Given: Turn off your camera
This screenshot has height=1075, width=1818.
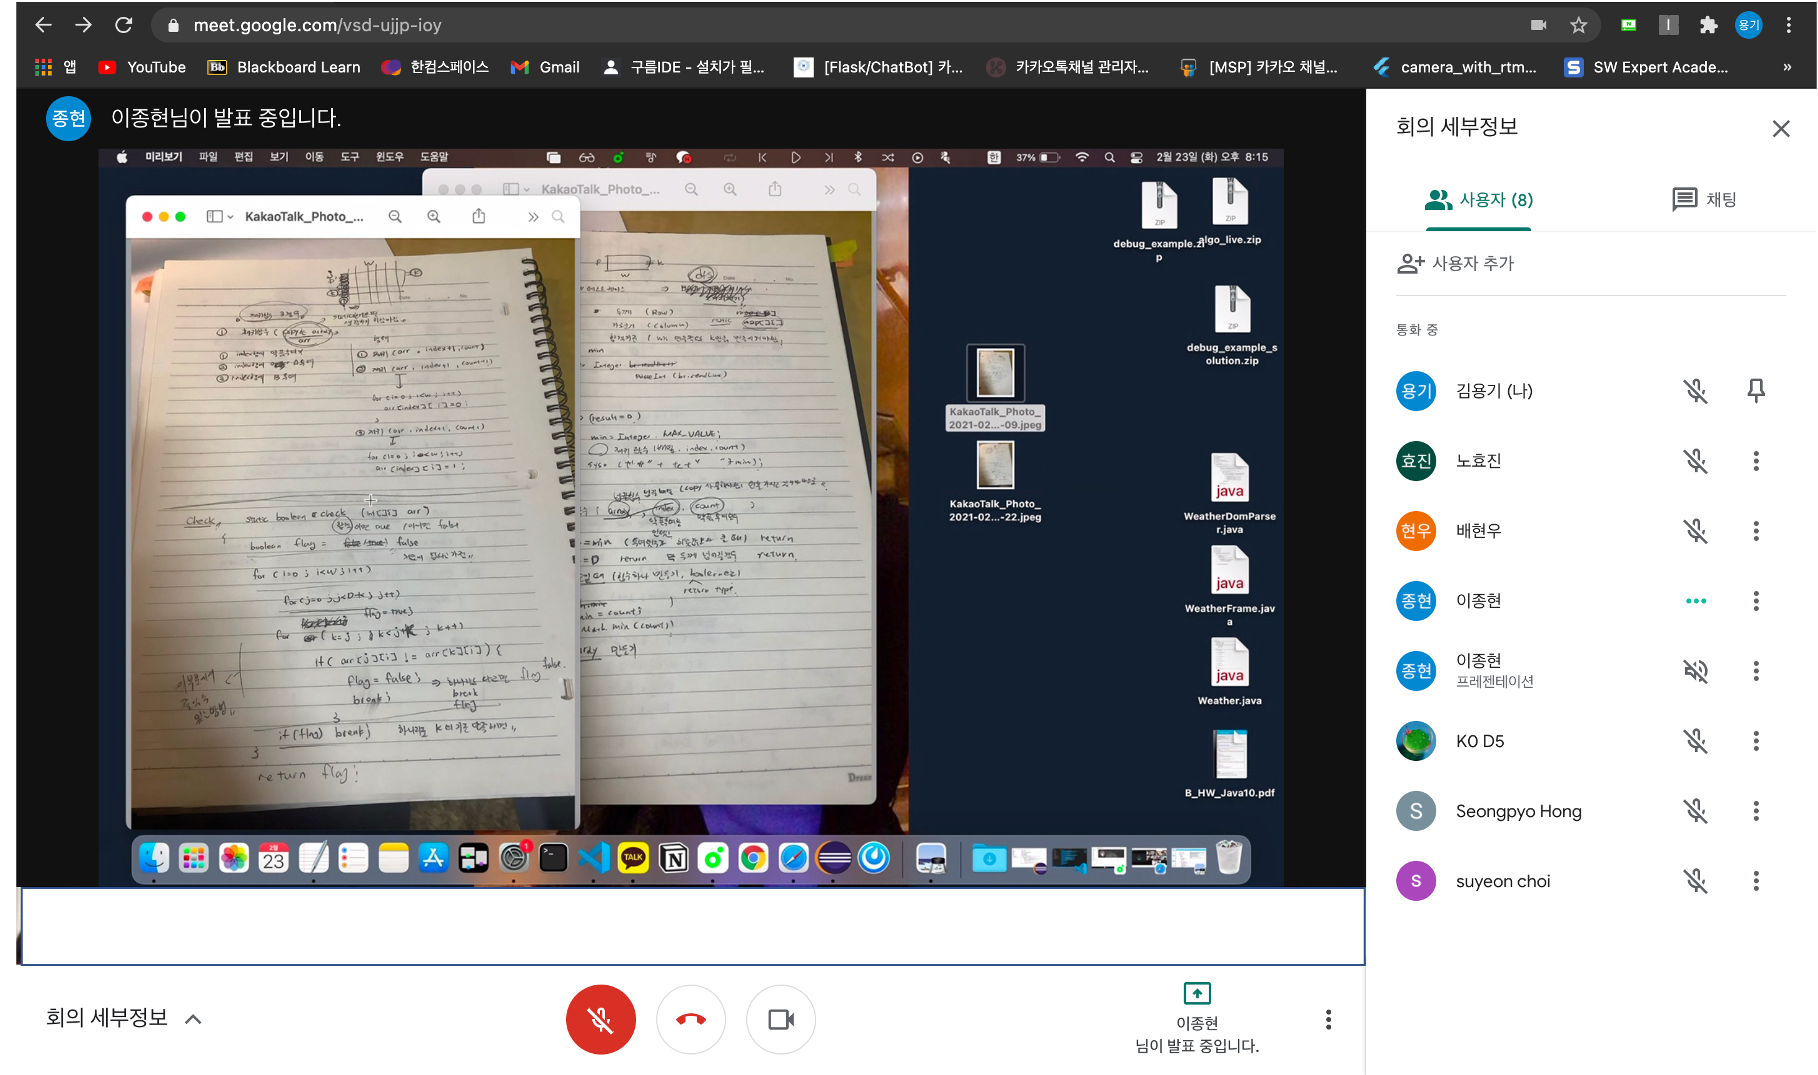Looking at the screenshot, I should (x=781, y=1019).
